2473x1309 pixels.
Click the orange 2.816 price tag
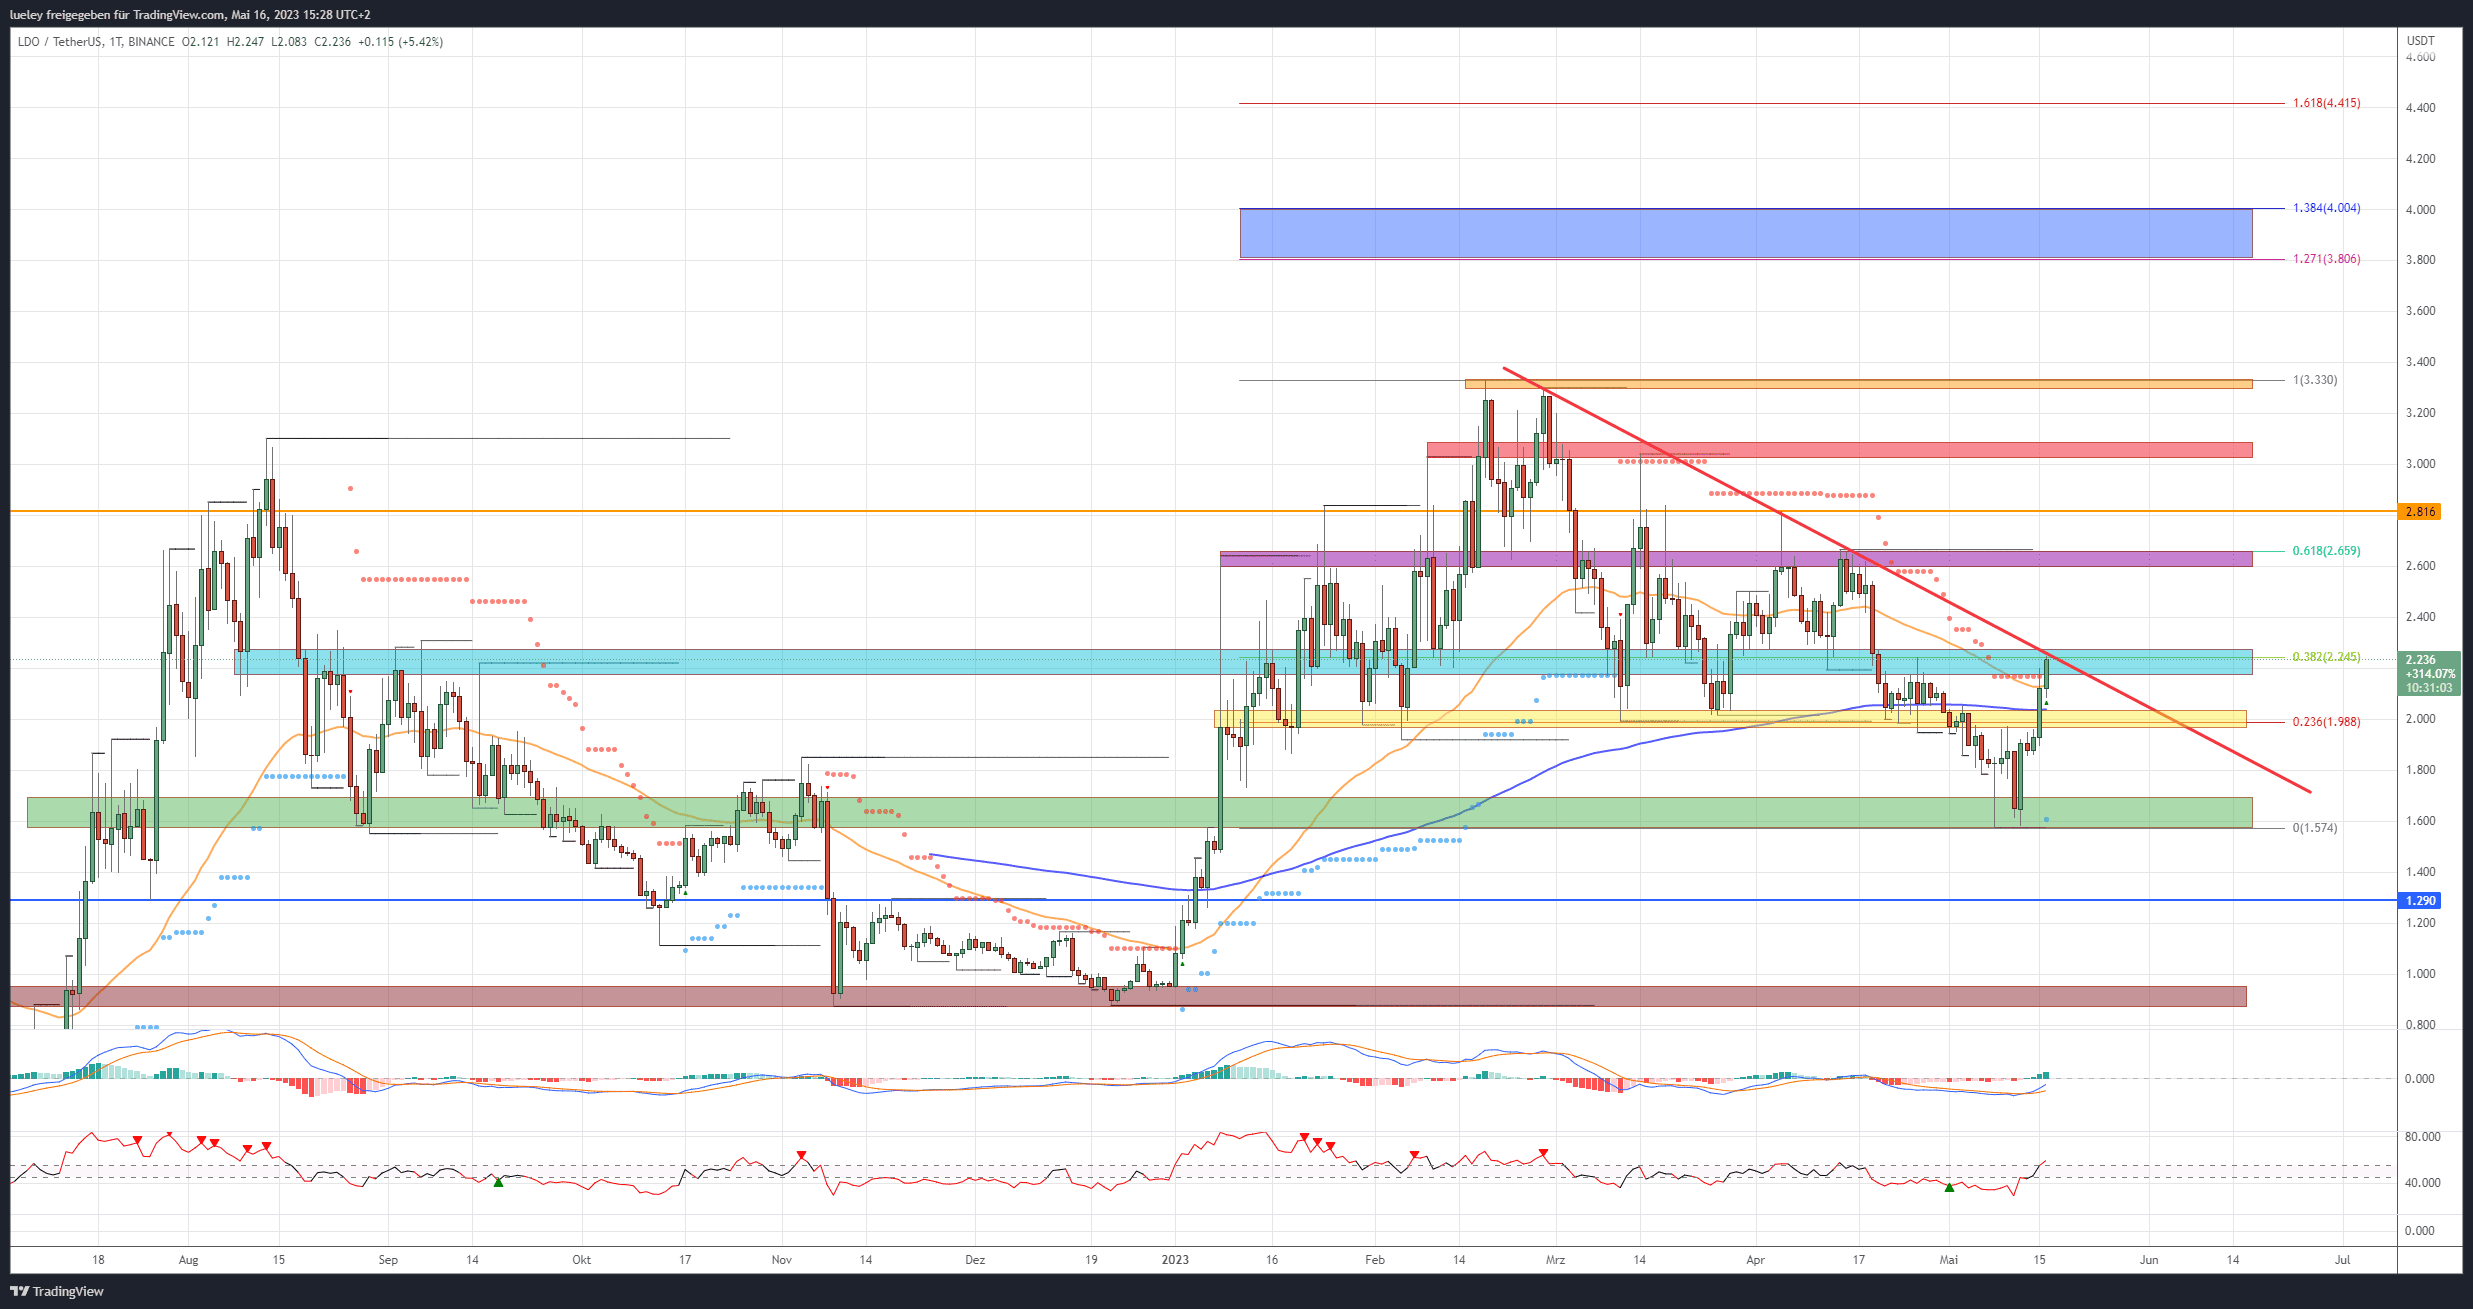tap(2420, 512)
